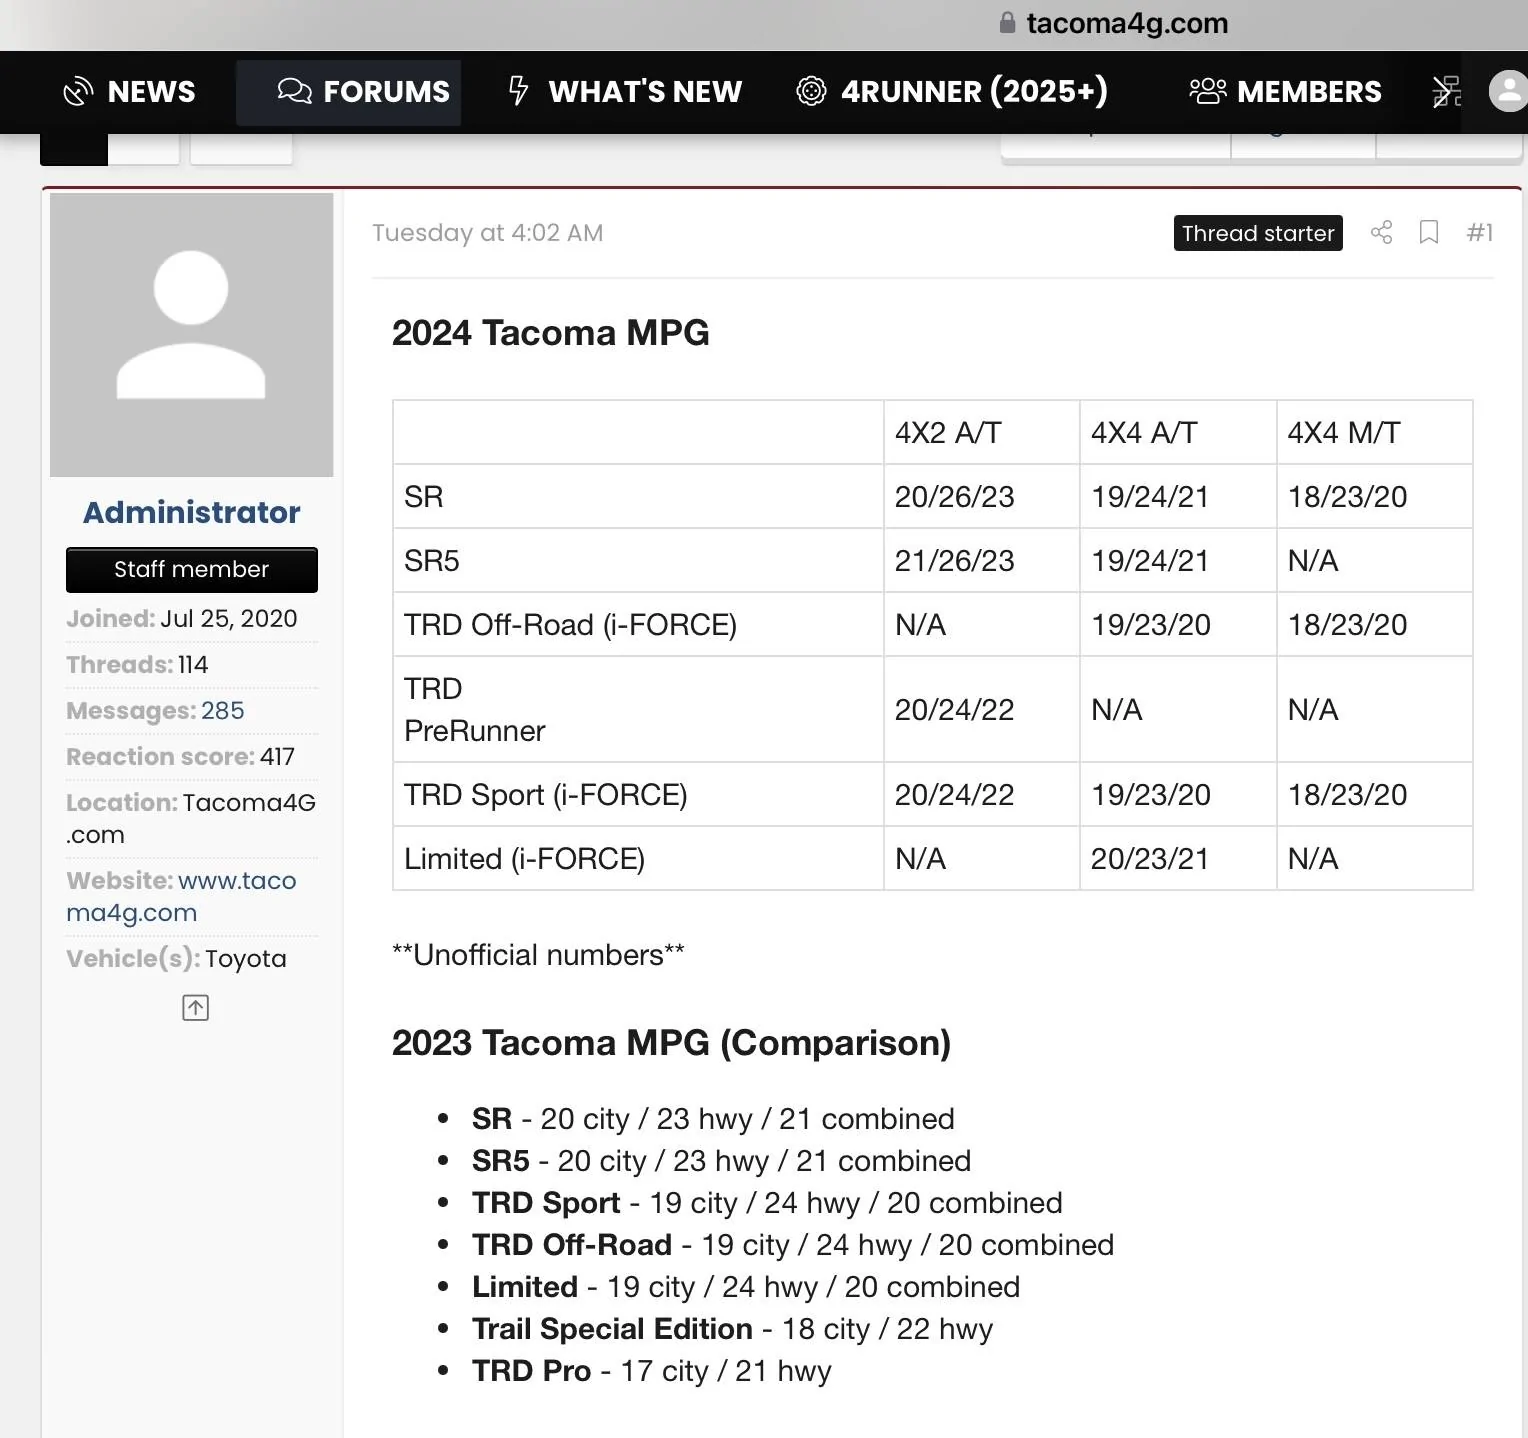Open the MEMBERS menu item
This screenshot has width=1528, height=1438.
click(1308, 92)
